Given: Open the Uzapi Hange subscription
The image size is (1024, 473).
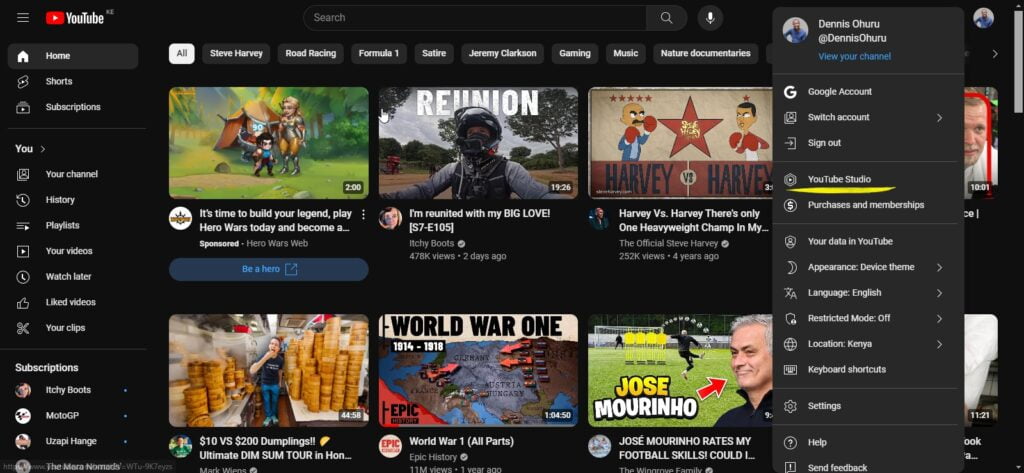Looking at the screenshot, I should [72, 442].
